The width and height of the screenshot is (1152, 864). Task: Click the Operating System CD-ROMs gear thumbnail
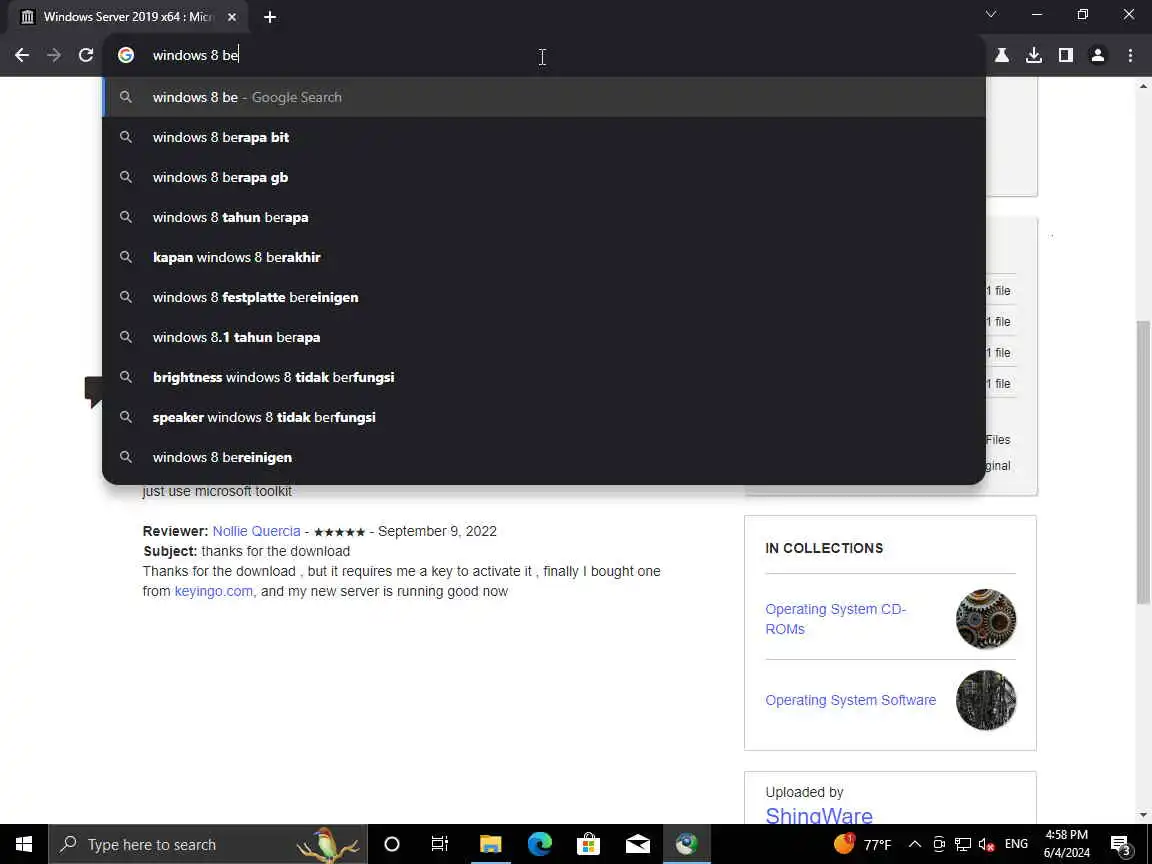point(986,619)
